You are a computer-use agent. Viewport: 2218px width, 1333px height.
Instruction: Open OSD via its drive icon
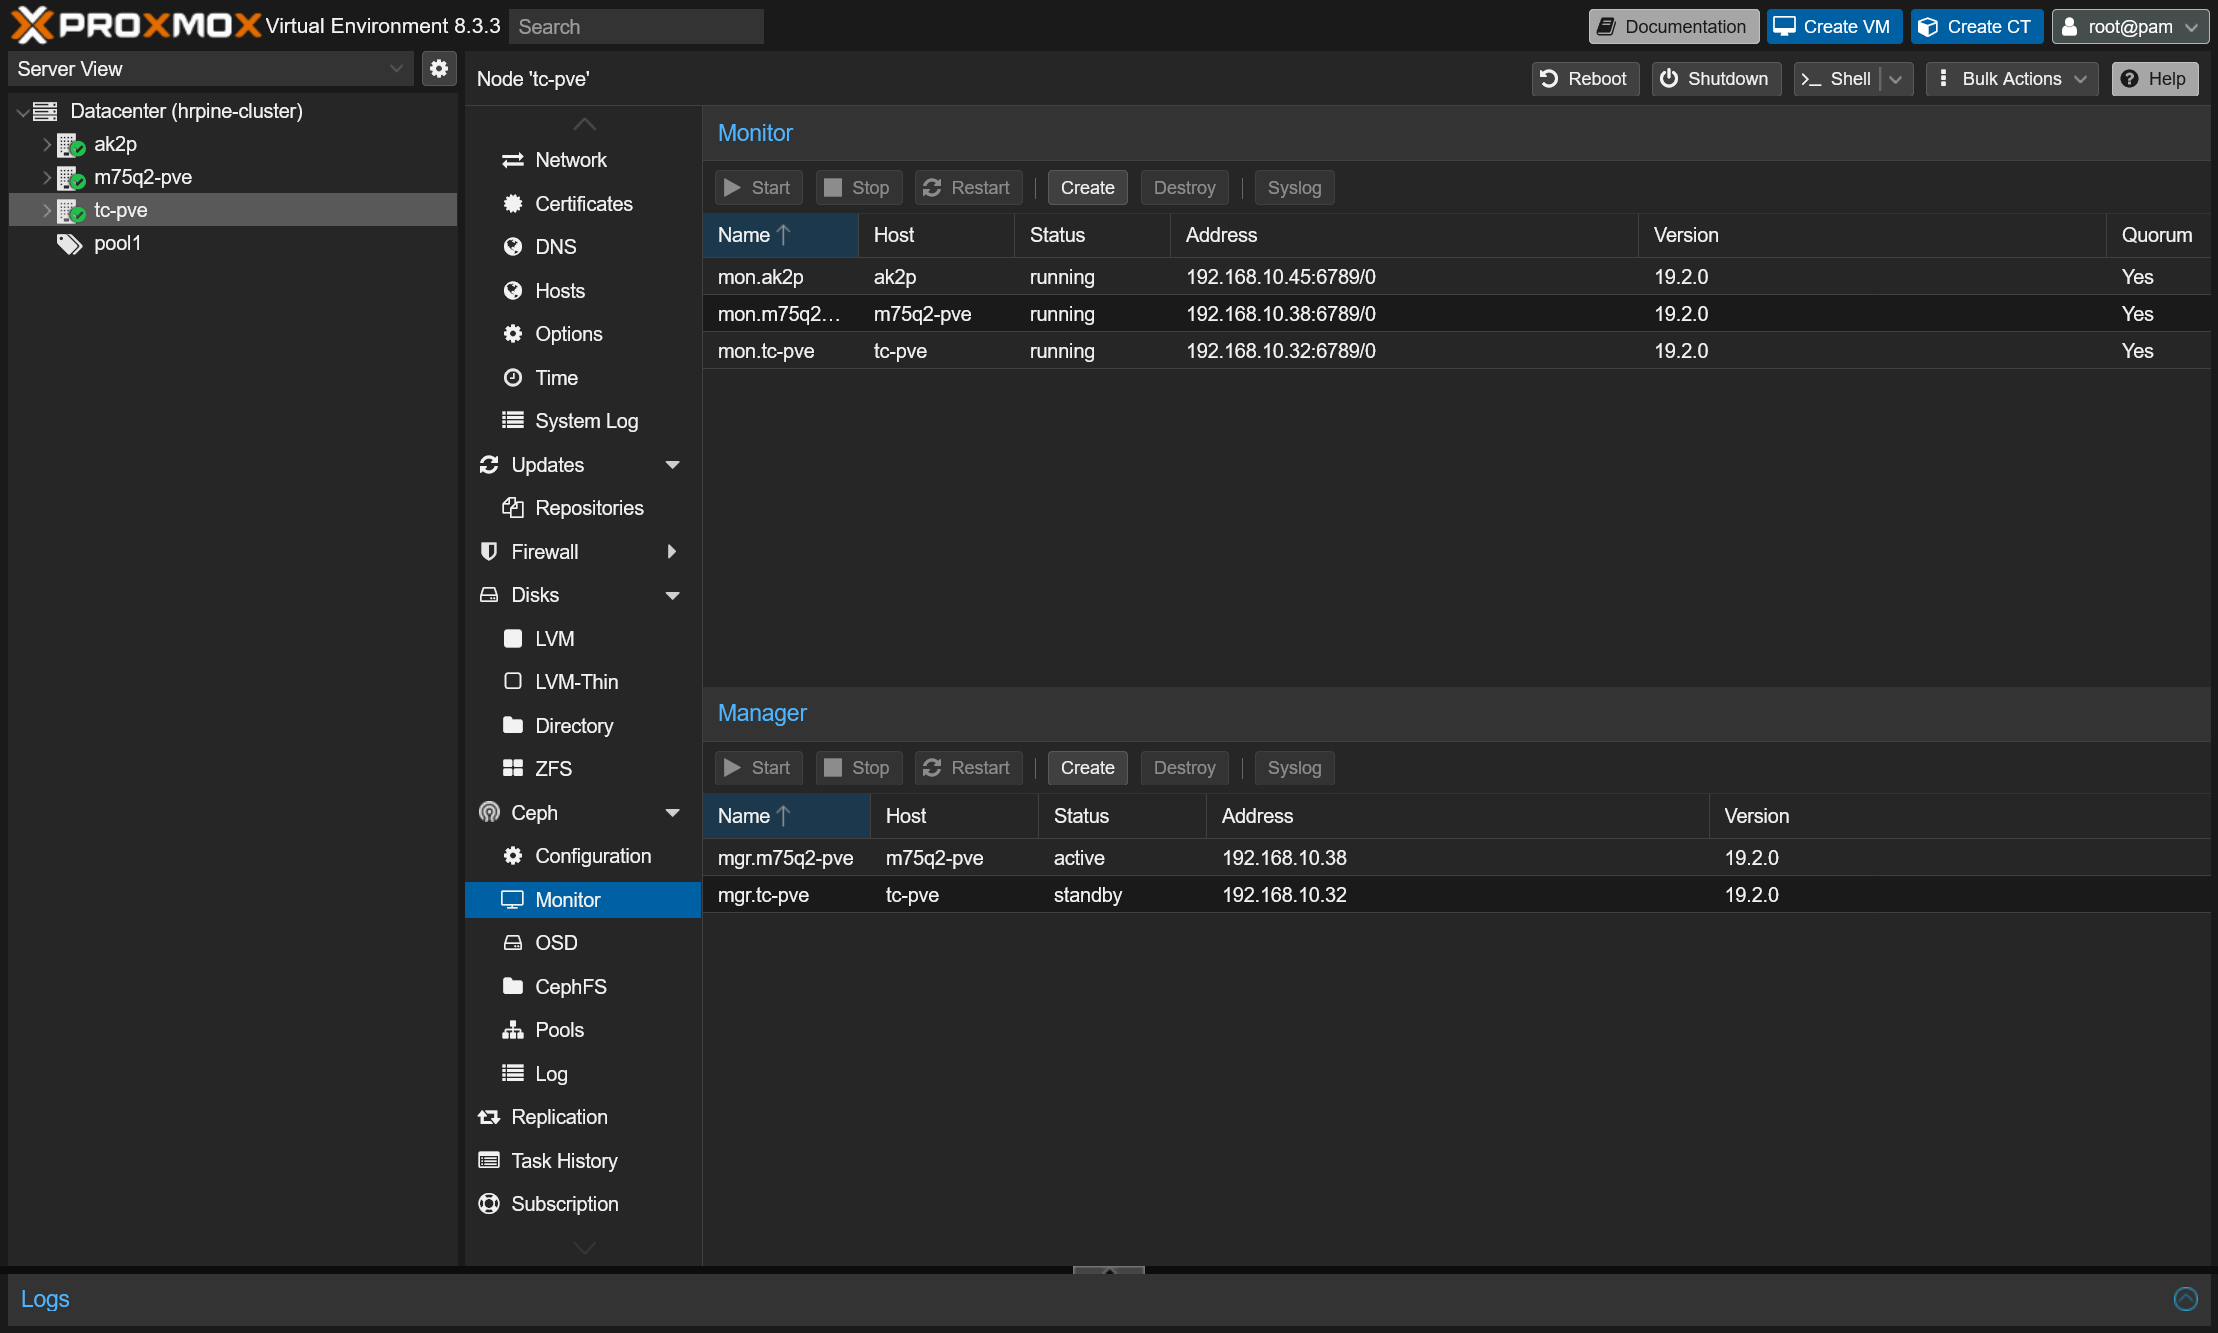point(513,943)
